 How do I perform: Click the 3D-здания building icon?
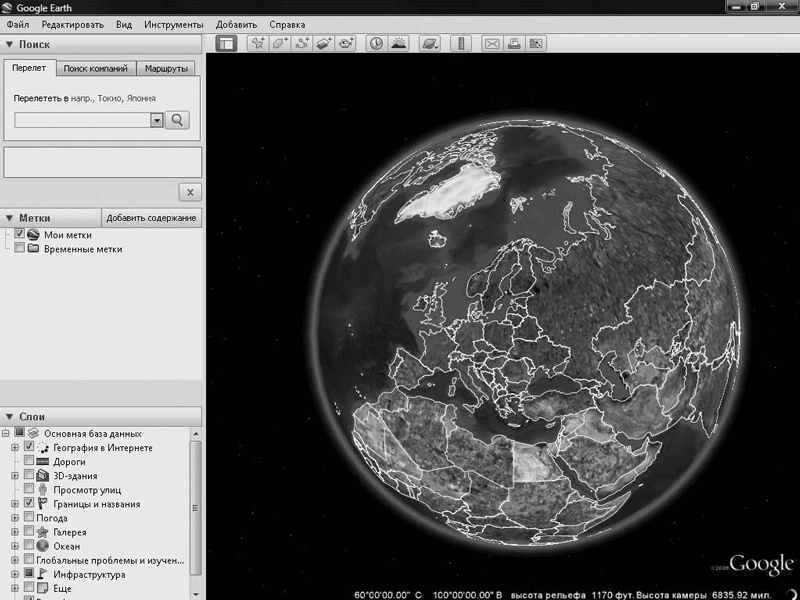[x=43, y=476]
